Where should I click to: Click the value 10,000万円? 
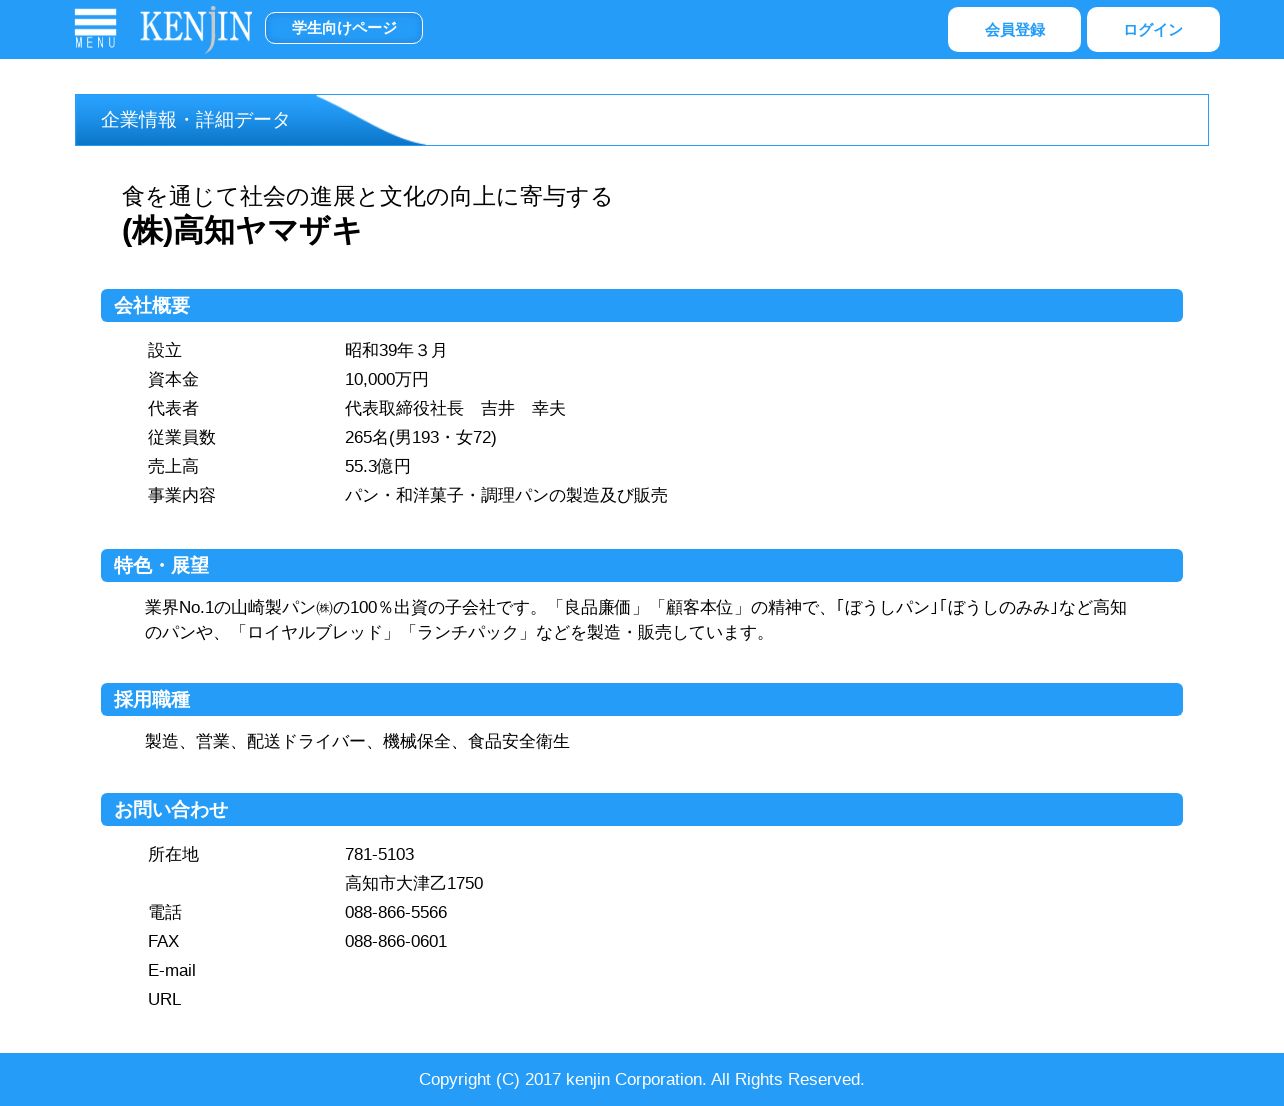(387, 380)
